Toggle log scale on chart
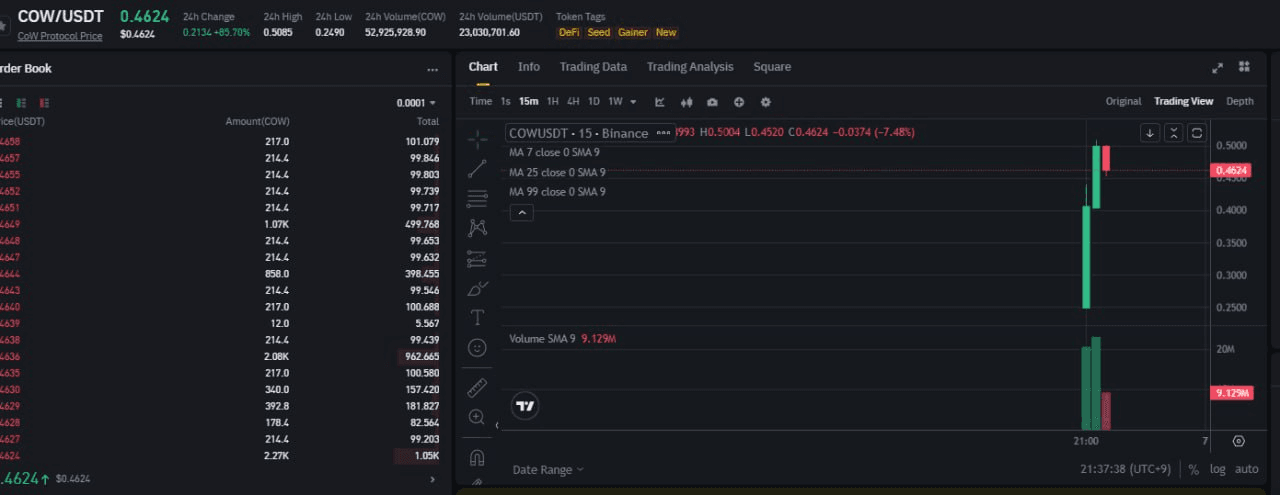Screen dimensions: 1280x495 point(1217,469)
